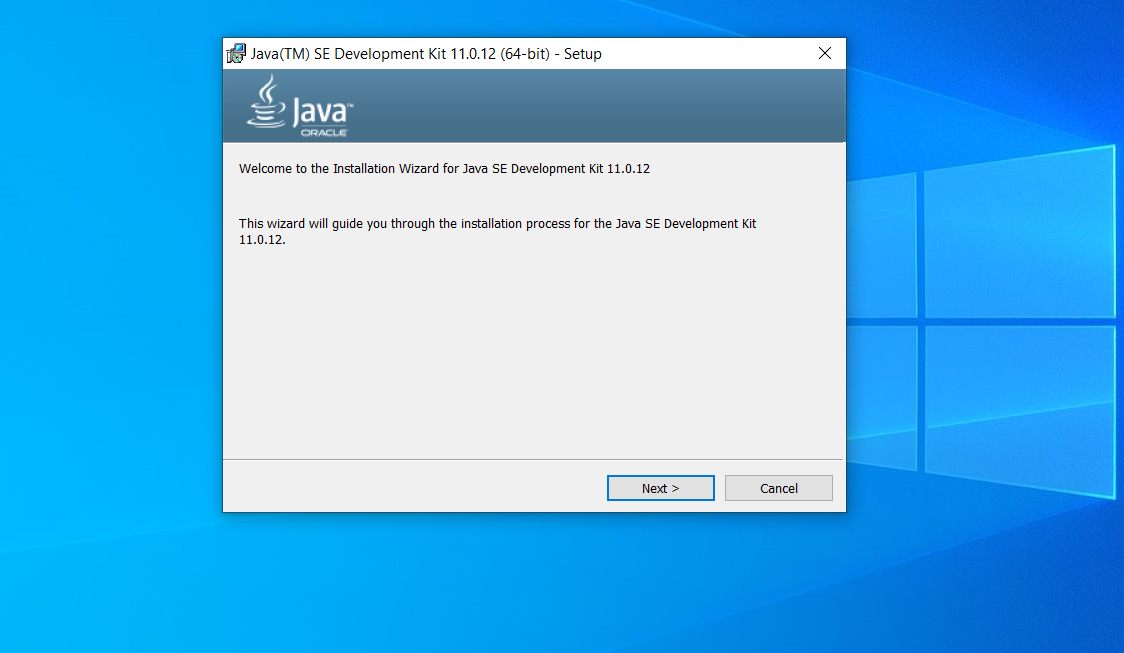1124x653 pixels.
Task: Select the 'Welcome to the Installation Wizard' heading
Action: click(x=444, y=168)
